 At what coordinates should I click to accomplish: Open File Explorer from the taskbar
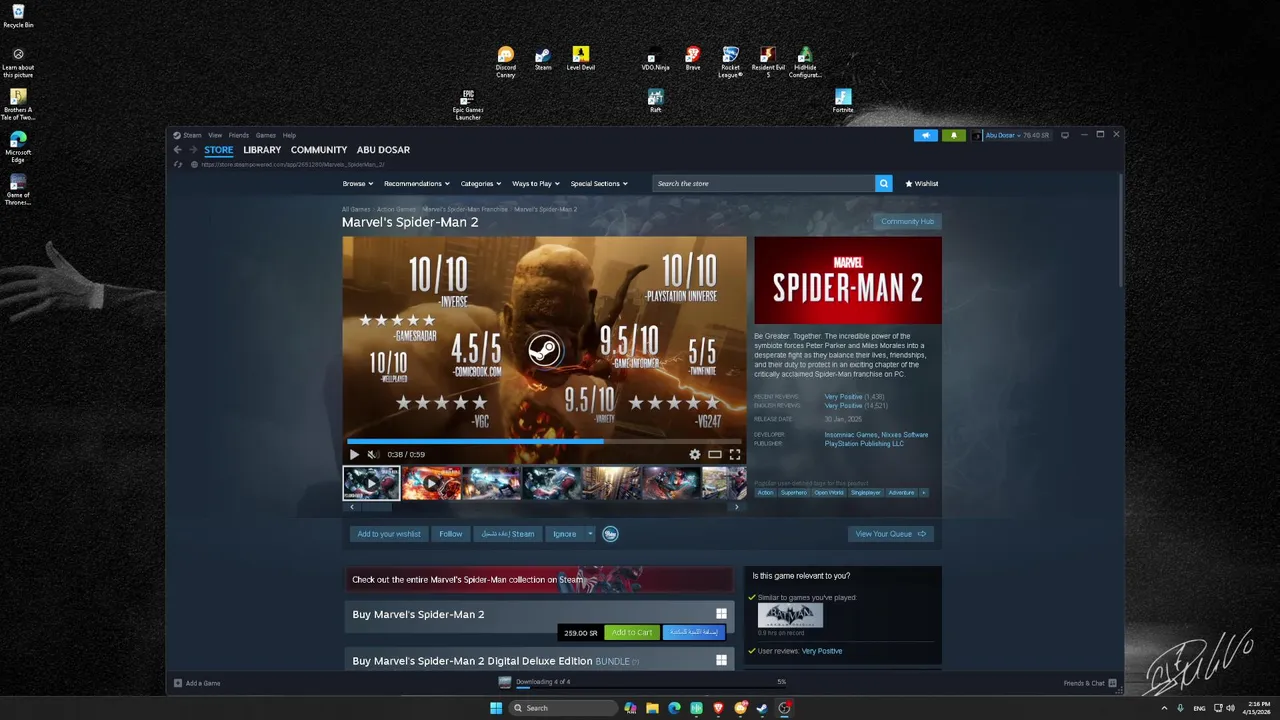(x=652, y=708)
